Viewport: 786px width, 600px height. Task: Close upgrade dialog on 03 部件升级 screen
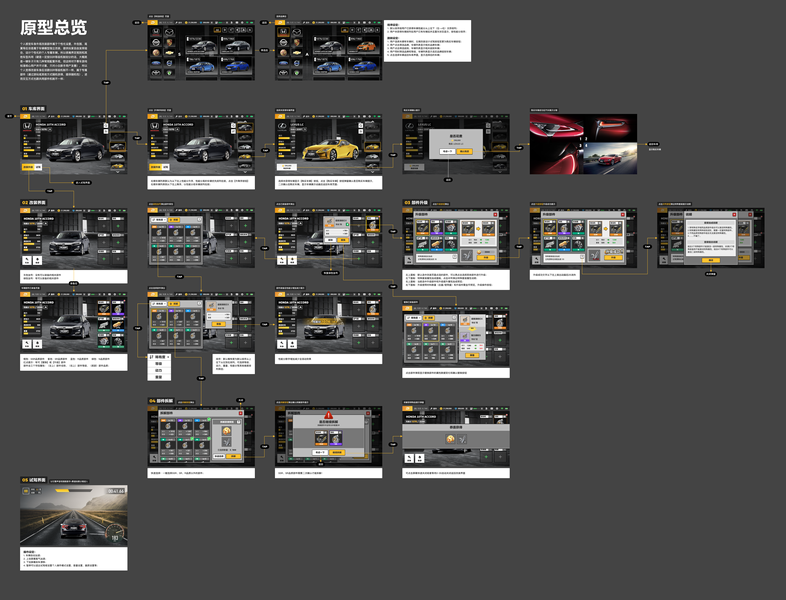tap(495, 215)
